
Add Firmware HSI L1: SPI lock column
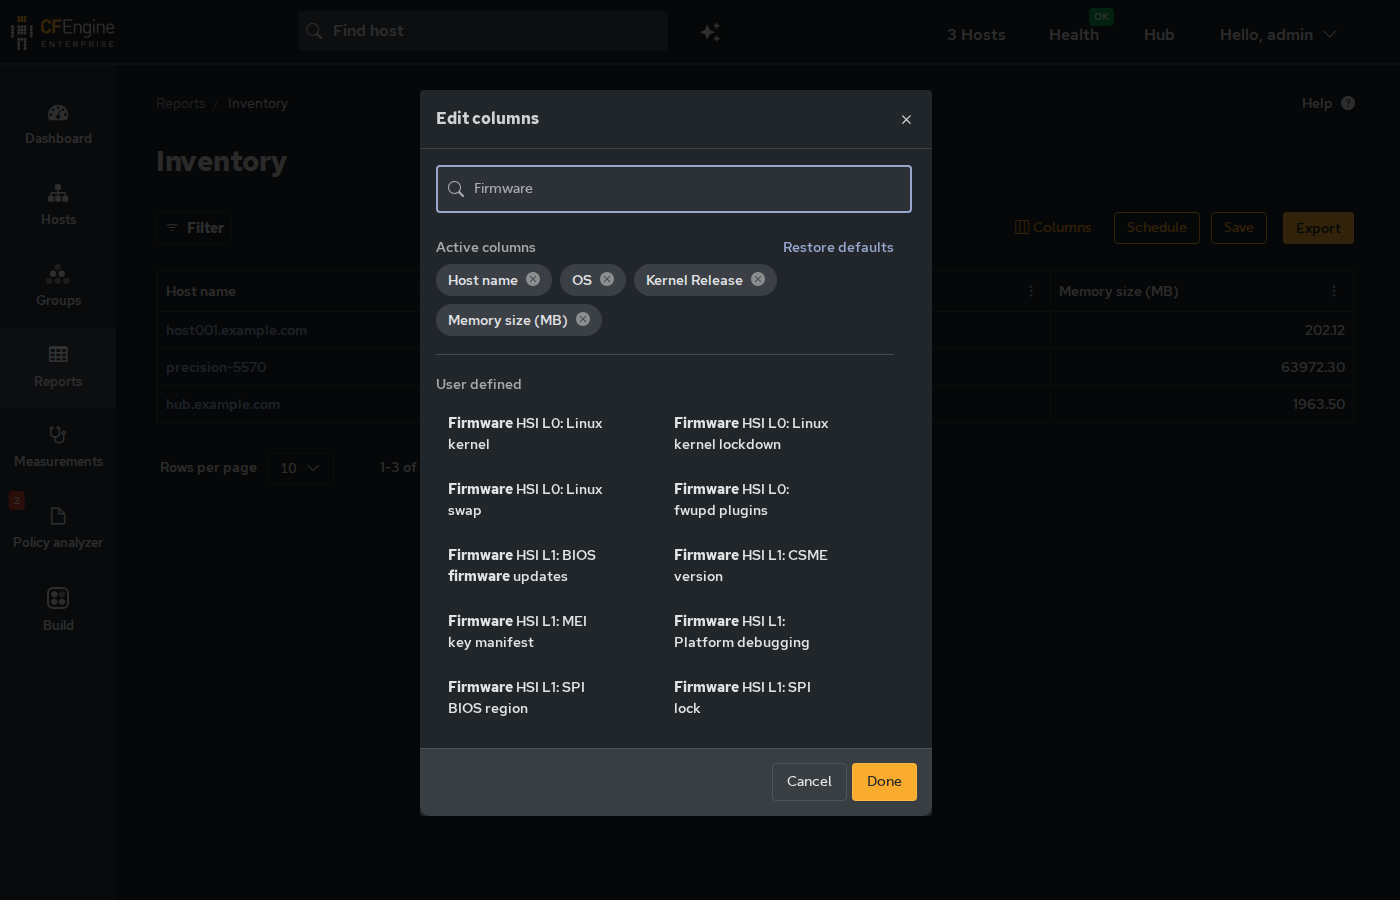click(743, 698)
